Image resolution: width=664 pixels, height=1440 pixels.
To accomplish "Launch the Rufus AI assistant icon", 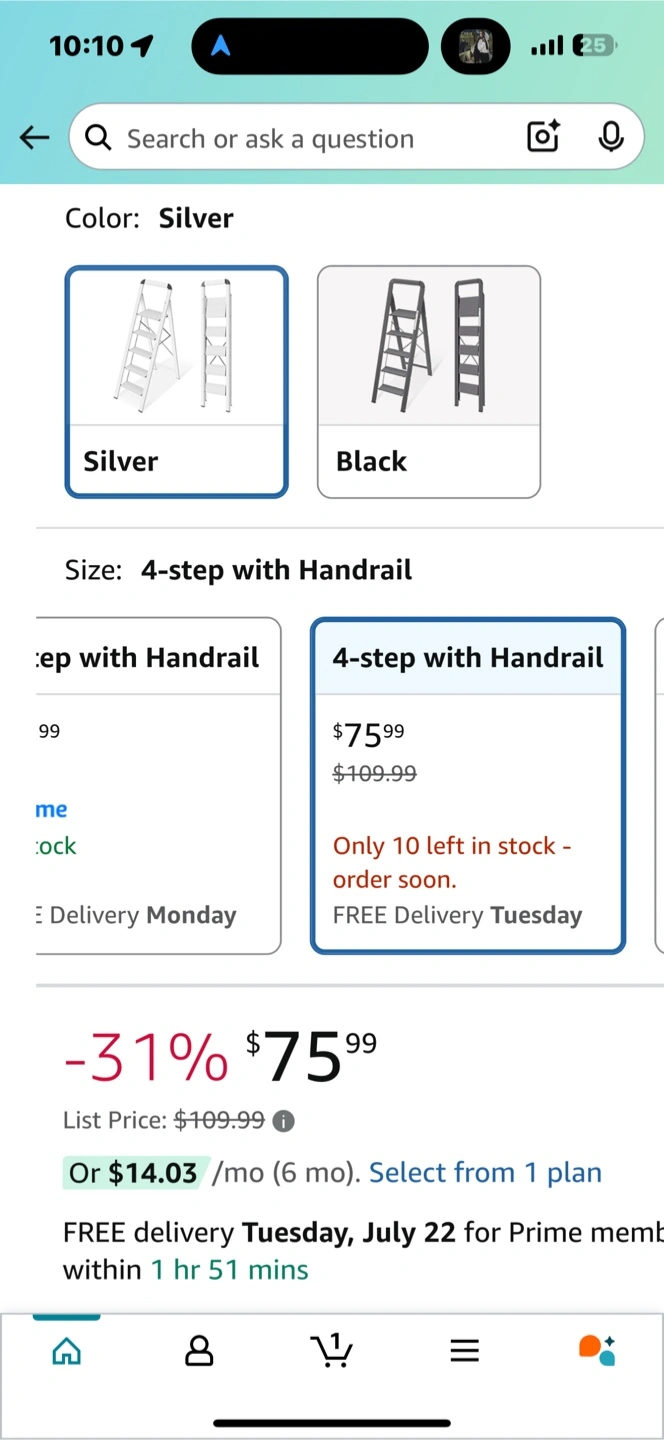I will [597, 1350].
